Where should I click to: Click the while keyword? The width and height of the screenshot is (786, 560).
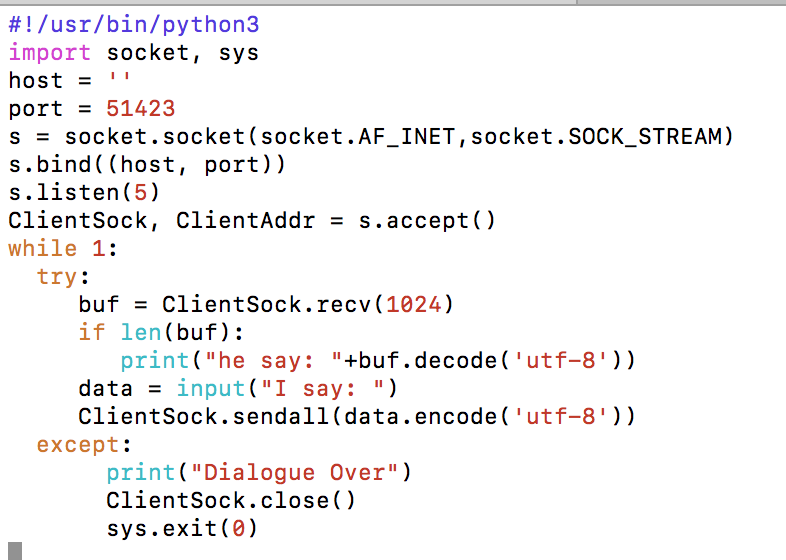(x=43, y=249)
